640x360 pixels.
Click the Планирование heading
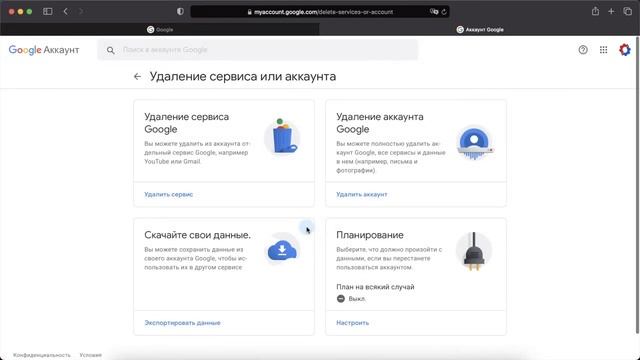coord(370,235)
